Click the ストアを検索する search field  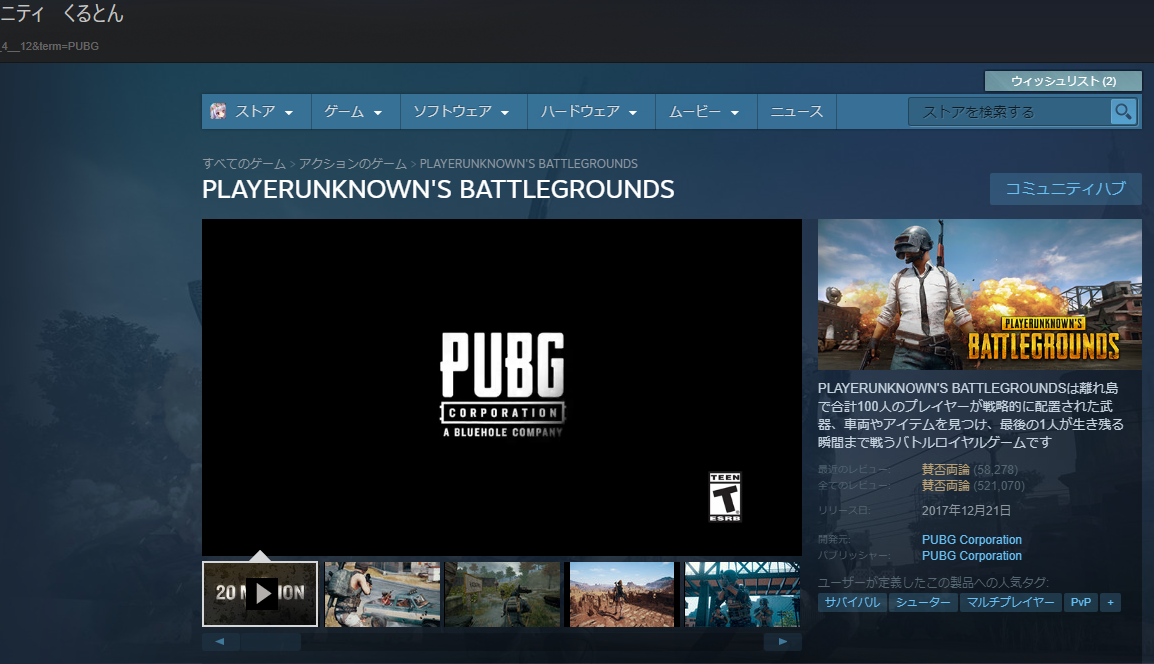pos(1009,112)
